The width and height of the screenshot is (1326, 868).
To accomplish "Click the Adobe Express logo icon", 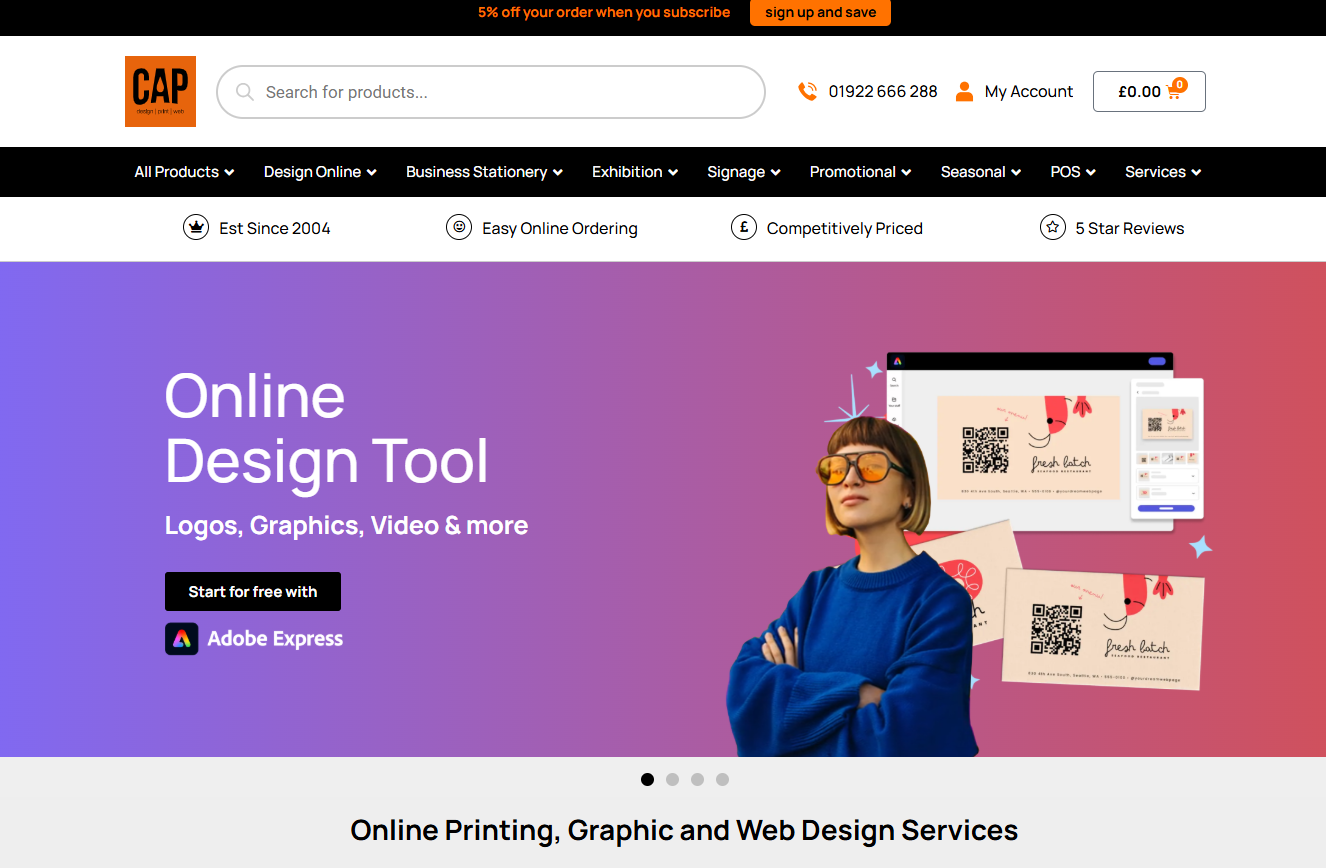I will tap(181, 638).
